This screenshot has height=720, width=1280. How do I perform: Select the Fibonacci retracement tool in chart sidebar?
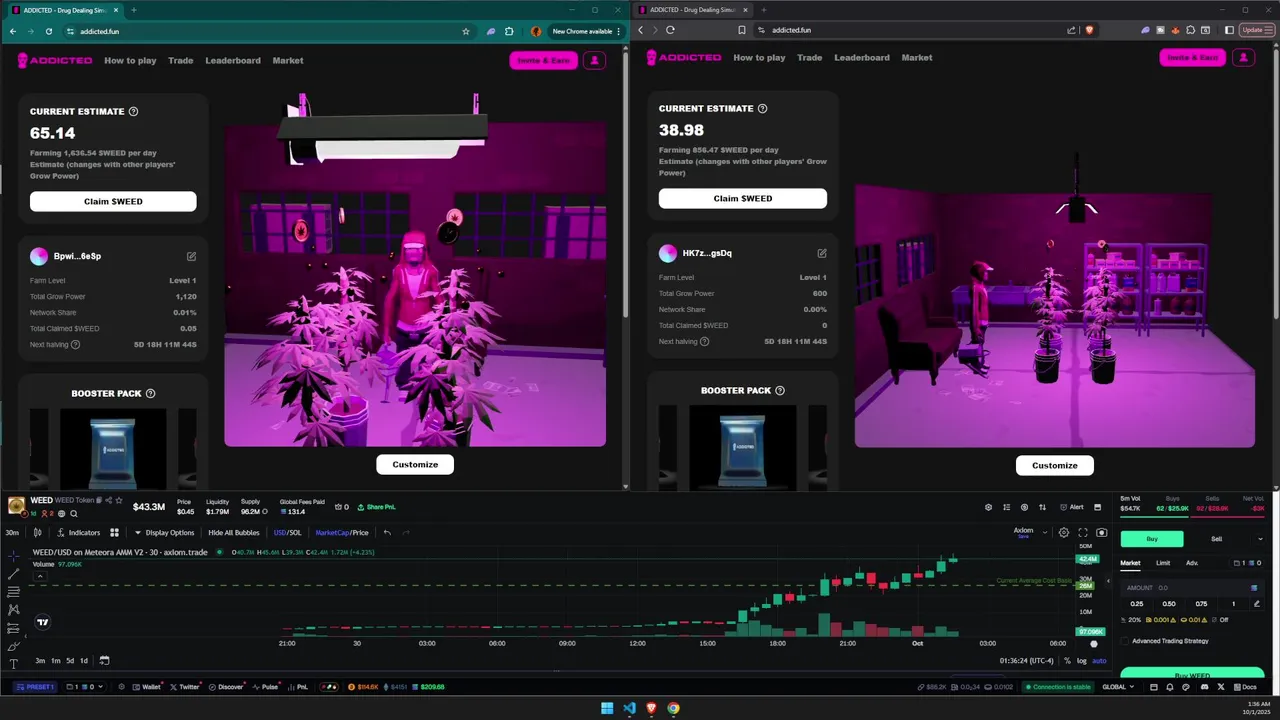click(13, 592)
